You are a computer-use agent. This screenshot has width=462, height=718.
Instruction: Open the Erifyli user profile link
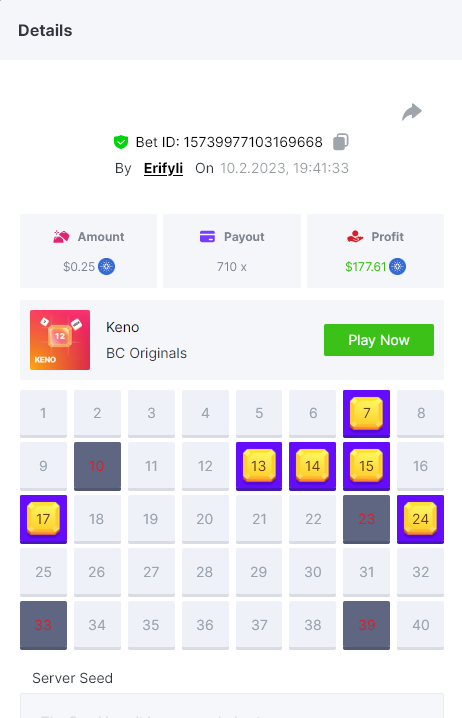point(163,169)
